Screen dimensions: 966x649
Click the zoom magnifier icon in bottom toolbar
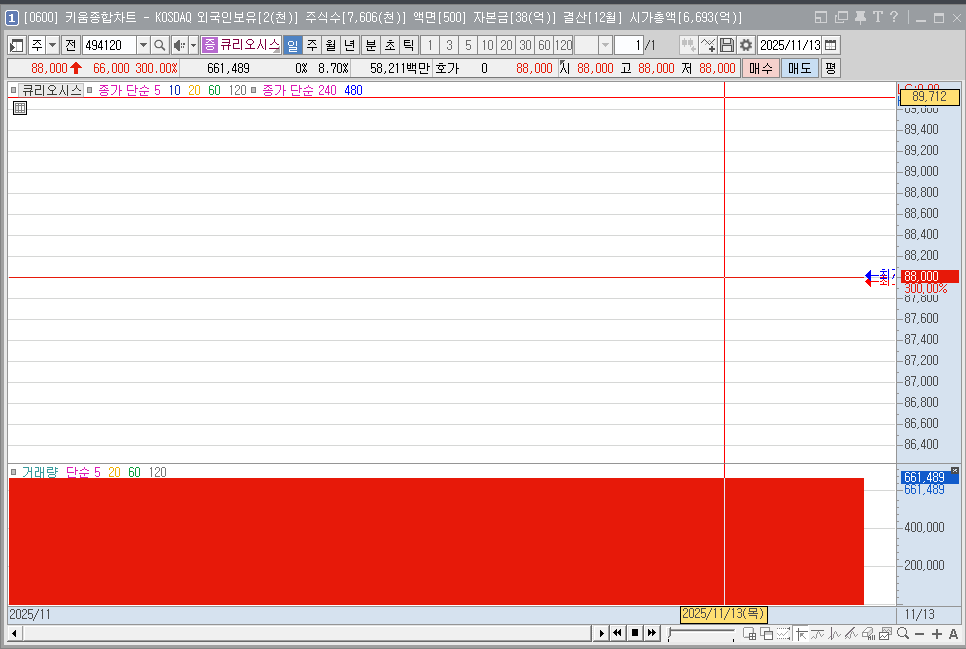click(x=903, y=634)
